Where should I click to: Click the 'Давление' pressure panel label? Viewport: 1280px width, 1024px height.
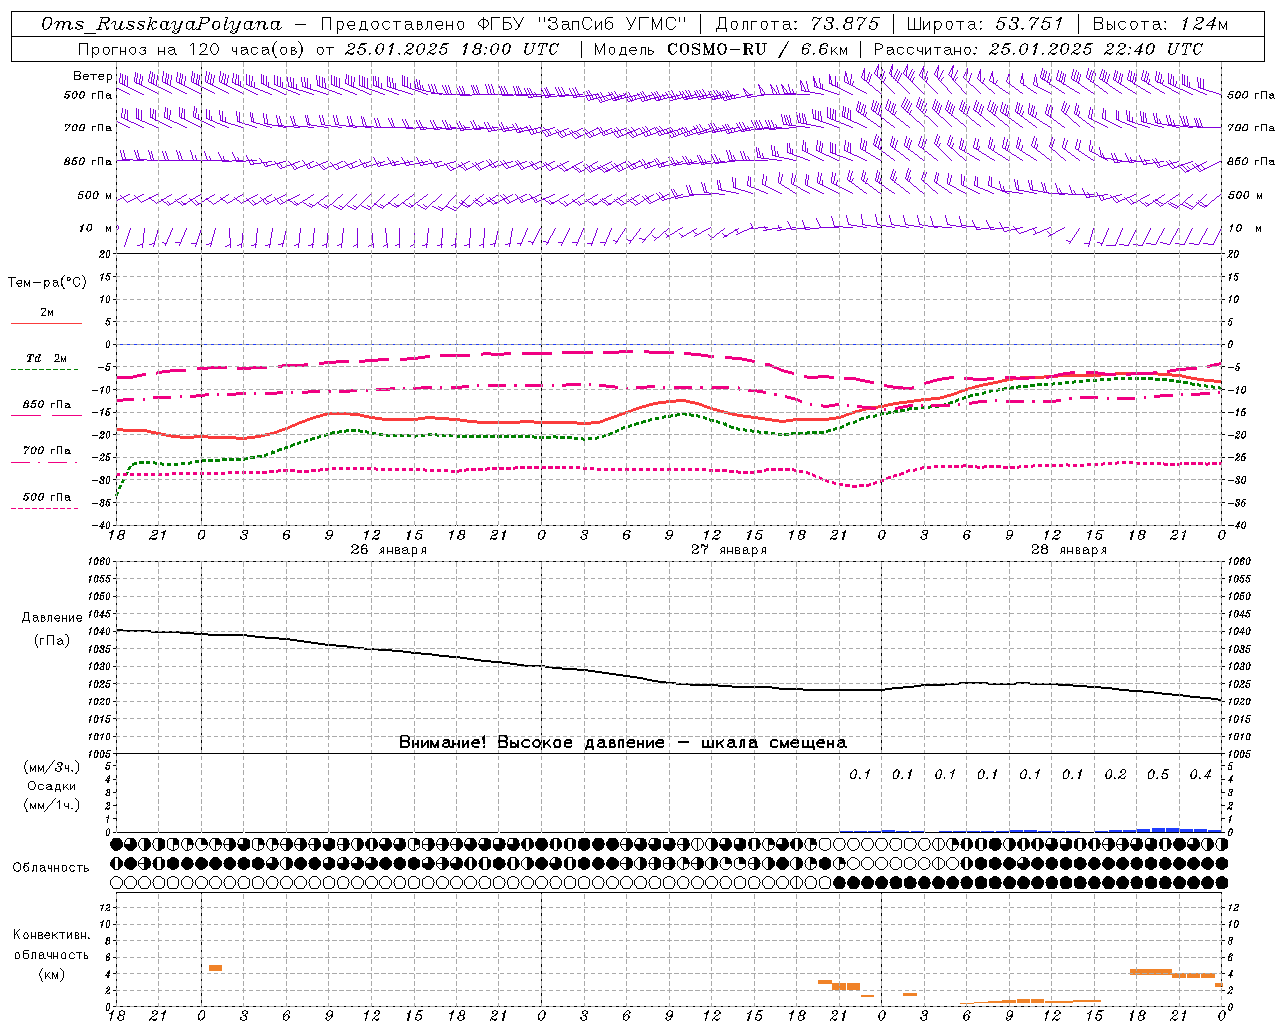pos(52,618)
